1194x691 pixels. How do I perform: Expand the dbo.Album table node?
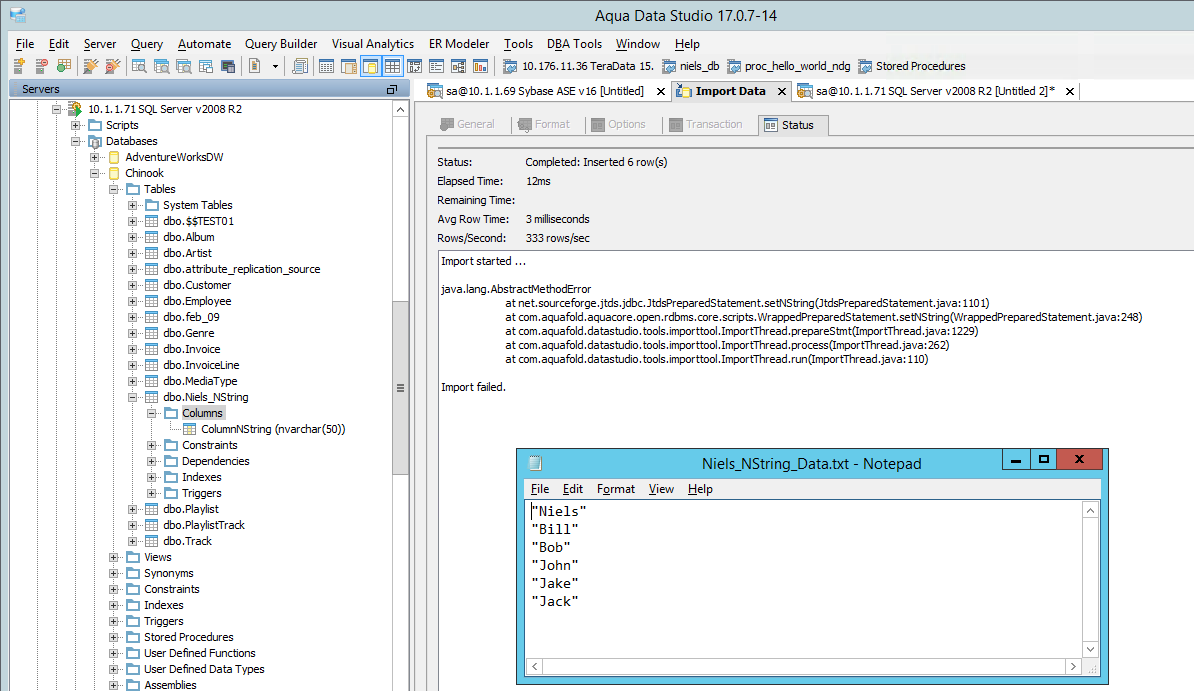(x=132, y=237)
